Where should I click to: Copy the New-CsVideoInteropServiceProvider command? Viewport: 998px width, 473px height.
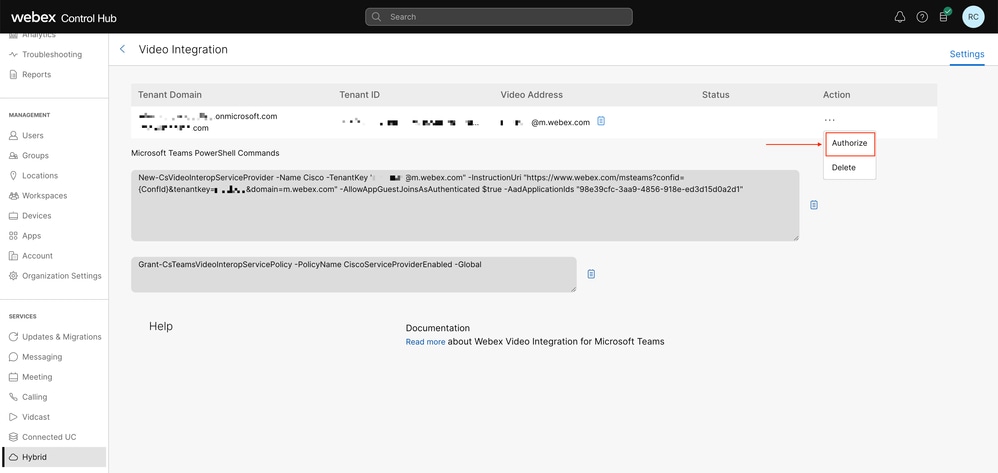click(813, 205)
